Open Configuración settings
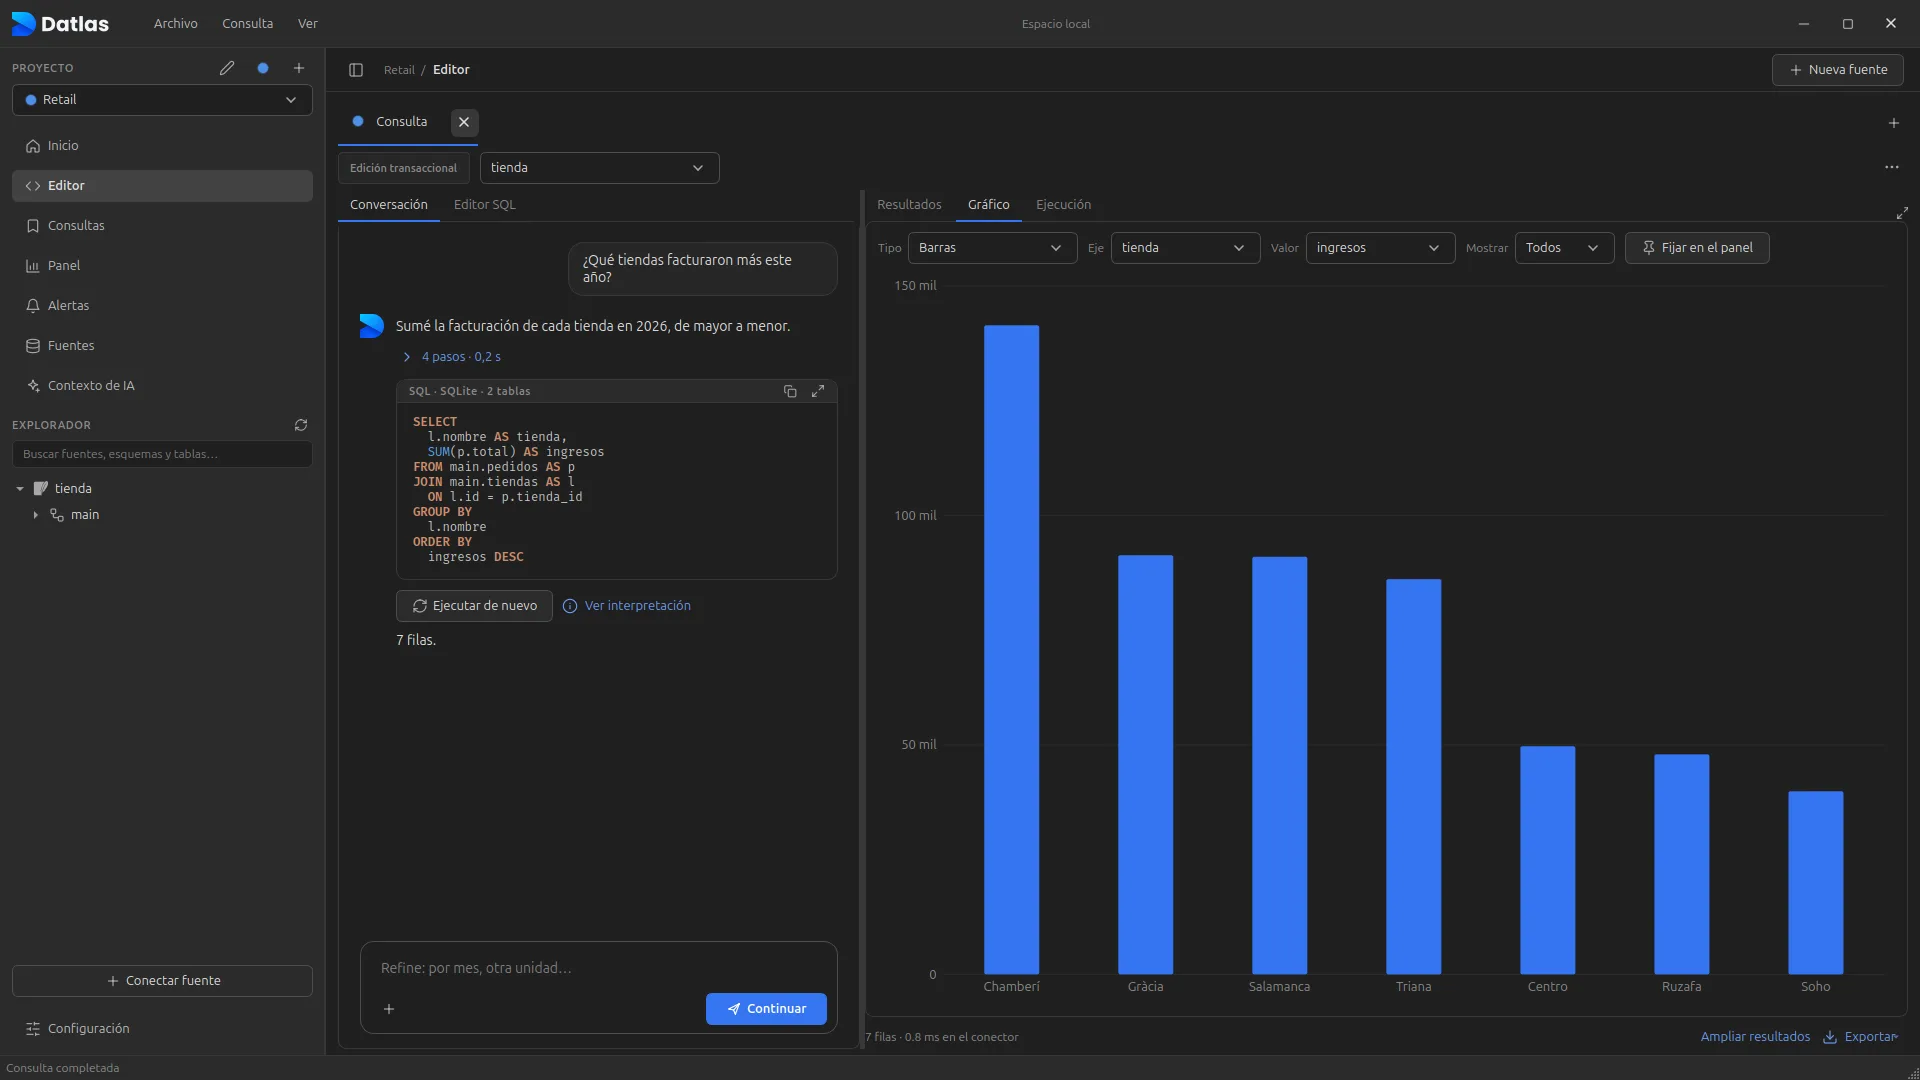The height and width of the screenshot is (1080, 1920). [x=162, y=1029]
